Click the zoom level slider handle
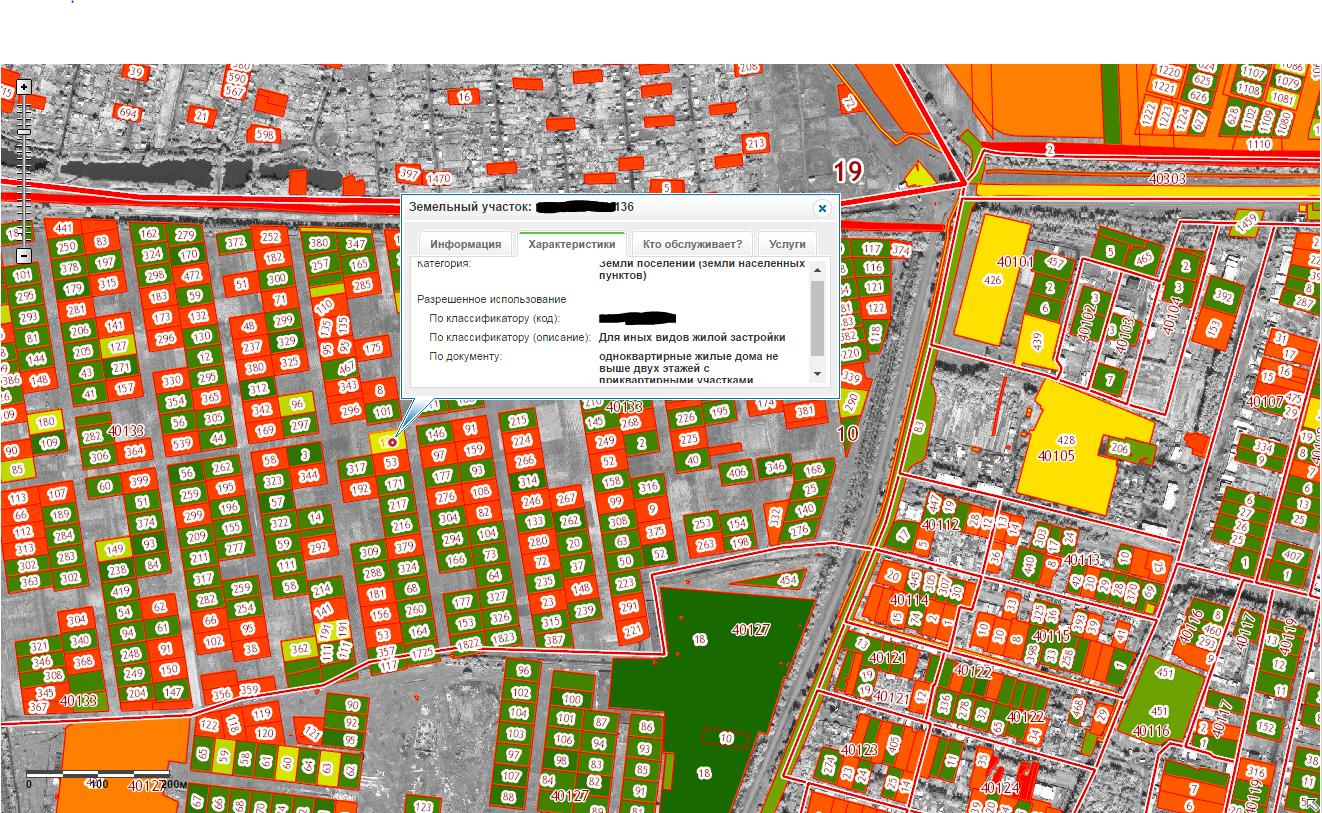 pos(24,132)
